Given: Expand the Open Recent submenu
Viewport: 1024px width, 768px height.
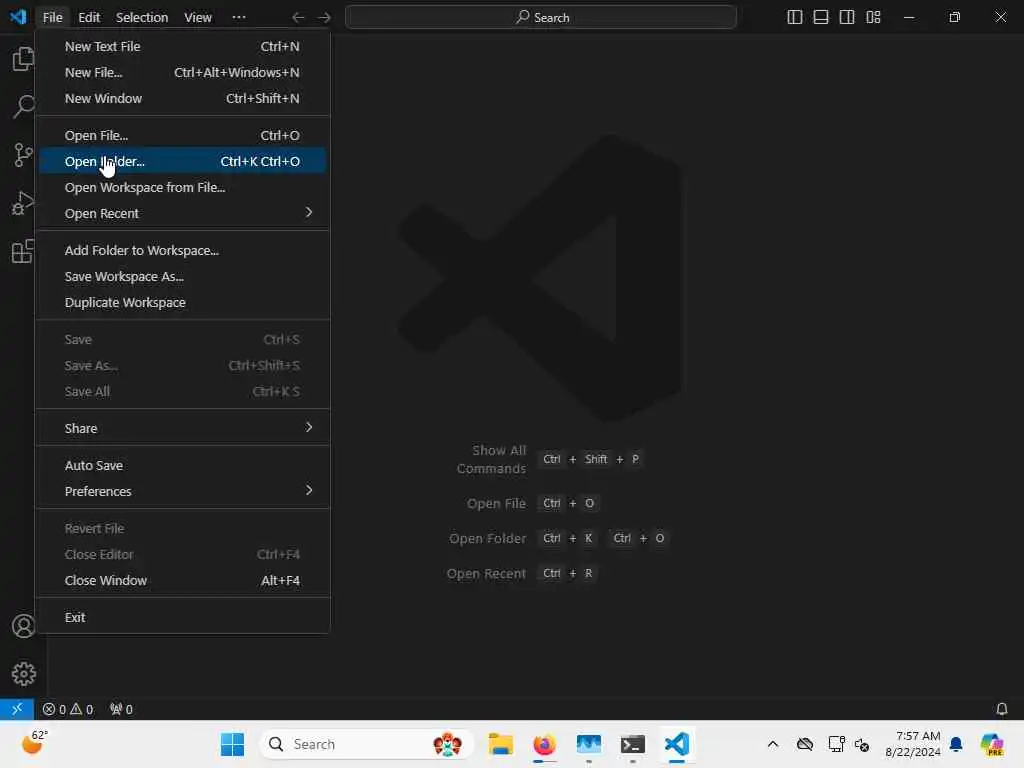Looking at the screenshot, I should [x=182, y=214].
